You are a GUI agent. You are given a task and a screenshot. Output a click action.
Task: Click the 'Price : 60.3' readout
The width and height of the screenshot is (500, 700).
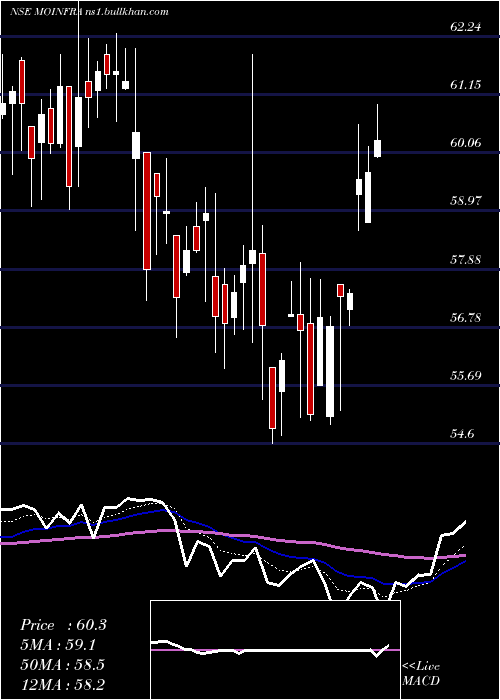(x=63, y=625)
